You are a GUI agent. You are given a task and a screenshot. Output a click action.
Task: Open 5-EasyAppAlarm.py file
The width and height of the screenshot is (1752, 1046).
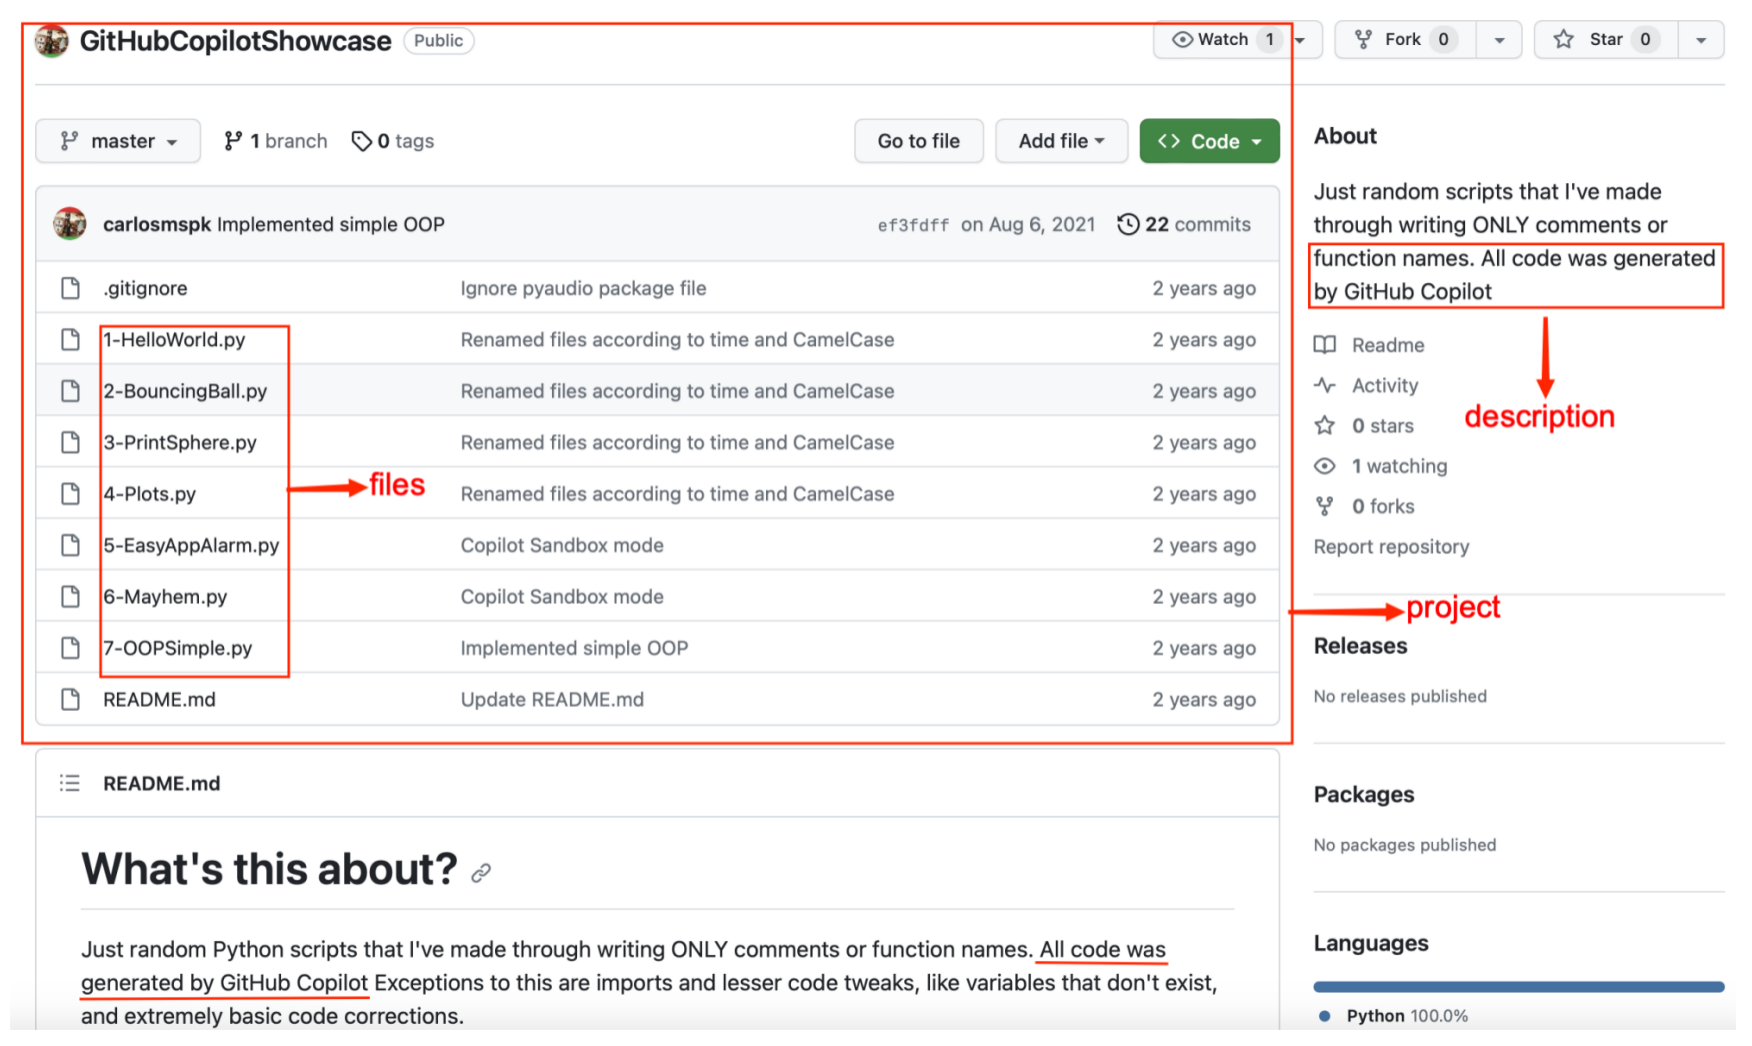192,545
